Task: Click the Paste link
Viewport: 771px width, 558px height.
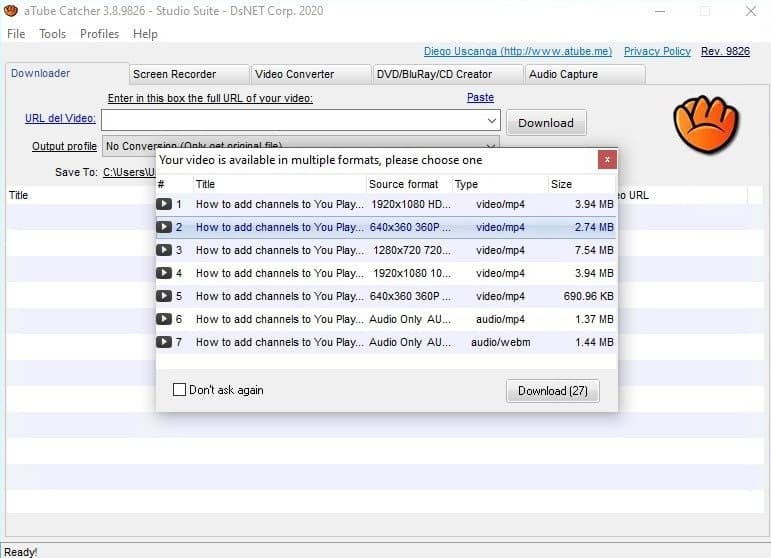Action: click(480, 98)
